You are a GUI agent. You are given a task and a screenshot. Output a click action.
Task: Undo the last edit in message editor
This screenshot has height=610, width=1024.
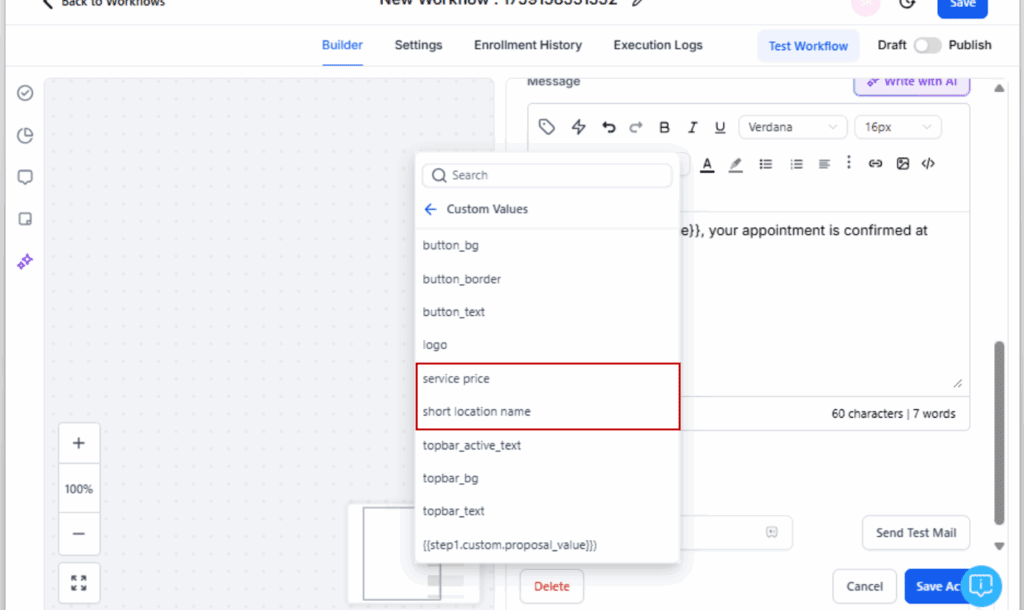pos(608,127)
